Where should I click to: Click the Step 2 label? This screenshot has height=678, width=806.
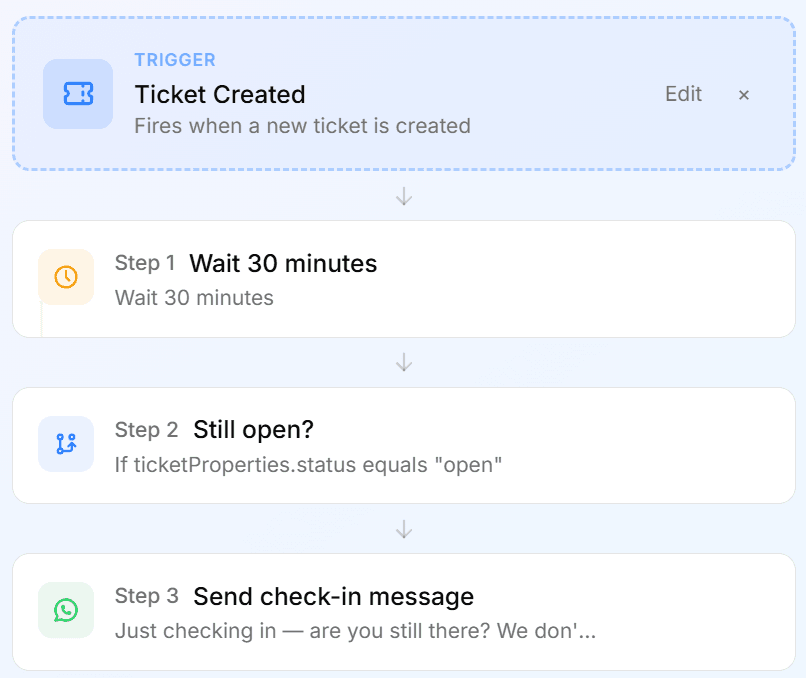[146, 430]
